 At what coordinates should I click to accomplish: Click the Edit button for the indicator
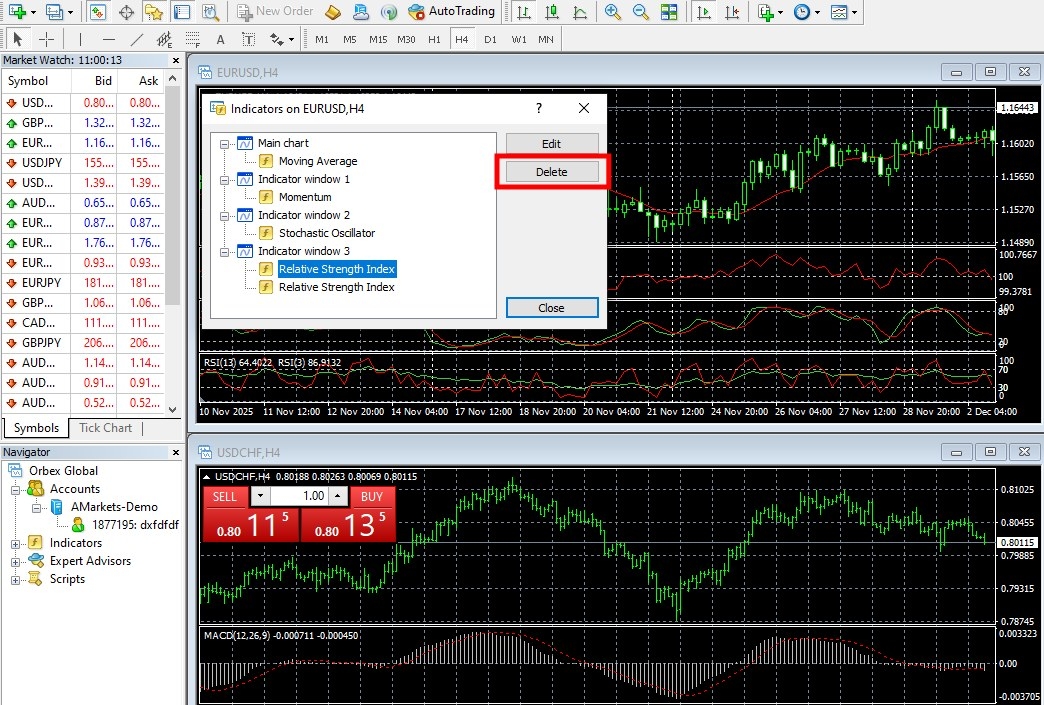click(x=551, y=144)
